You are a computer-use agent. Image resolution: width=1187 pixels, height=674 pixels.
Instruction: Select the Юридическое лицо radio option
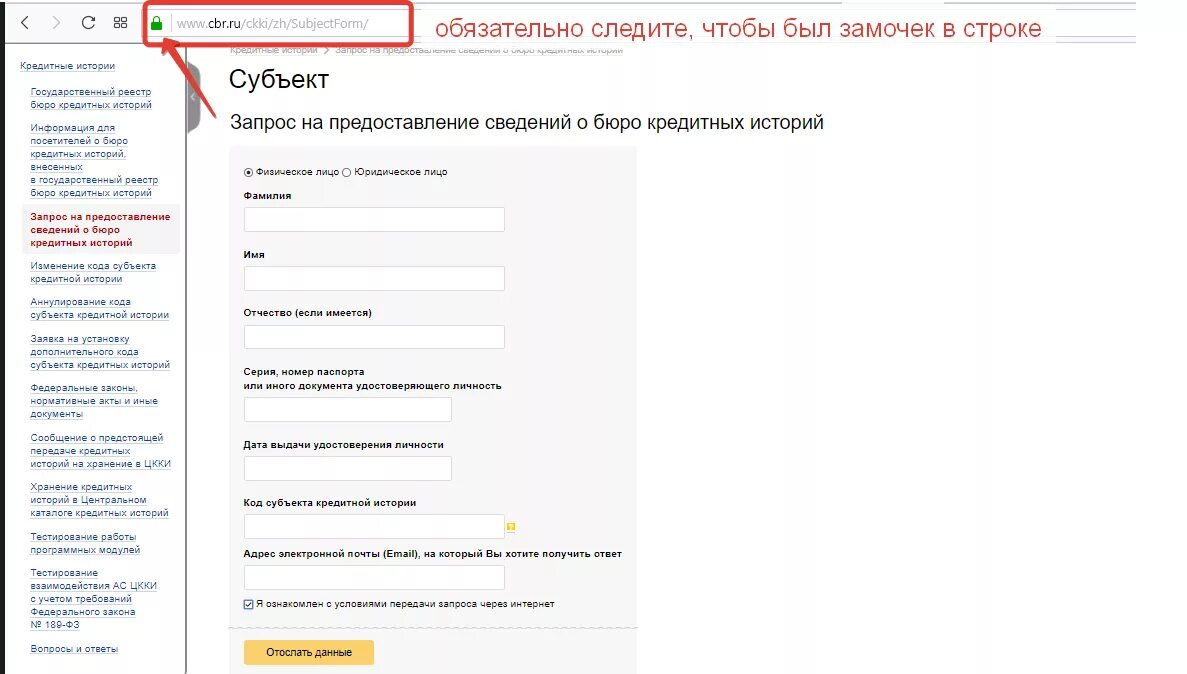(347, 173)
